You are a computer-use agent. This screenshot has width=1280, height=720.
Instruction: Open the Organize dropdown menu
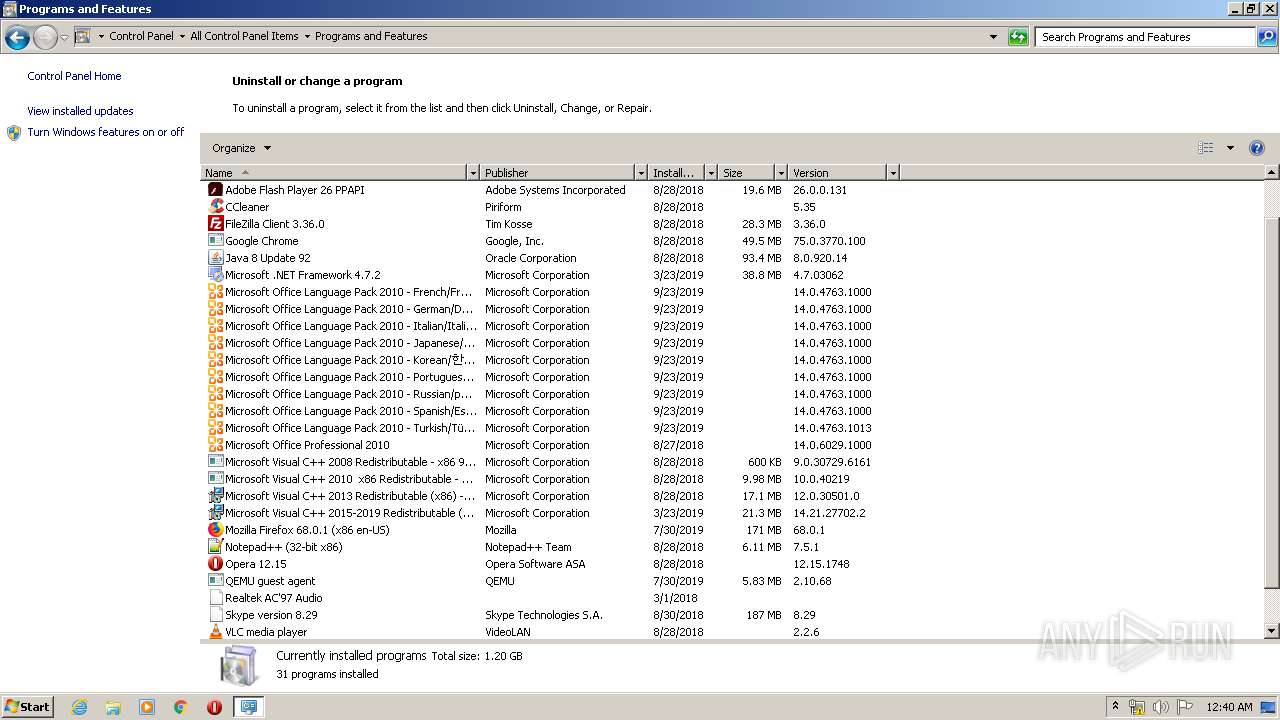tap(241, 148)
